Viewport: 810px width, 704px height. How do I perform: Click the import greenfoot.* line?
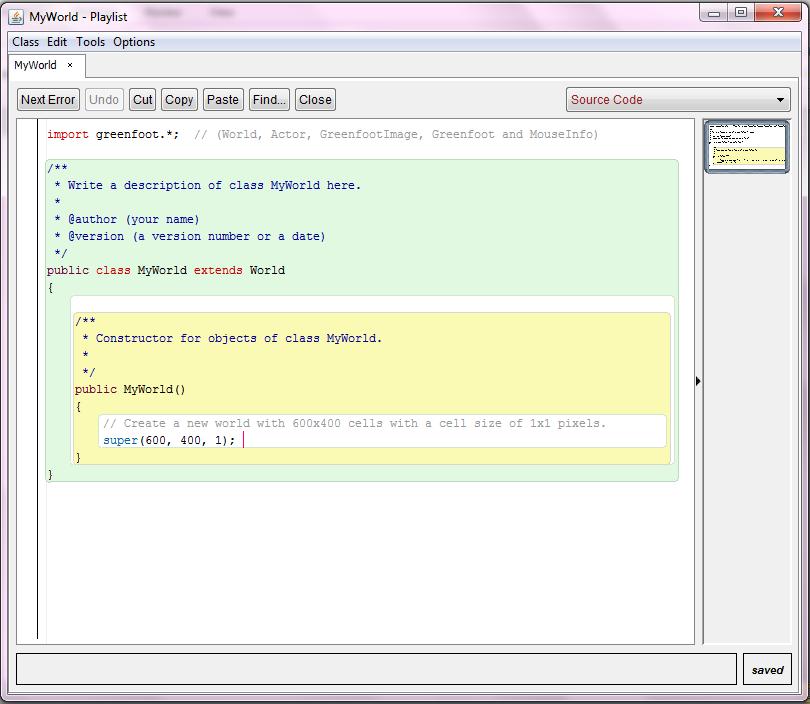click(x=322, y=134)
